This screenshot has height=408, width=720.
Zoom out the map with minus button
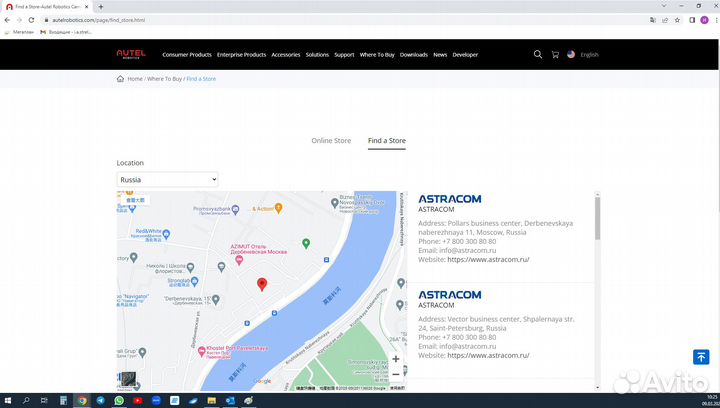click(396, 374)
